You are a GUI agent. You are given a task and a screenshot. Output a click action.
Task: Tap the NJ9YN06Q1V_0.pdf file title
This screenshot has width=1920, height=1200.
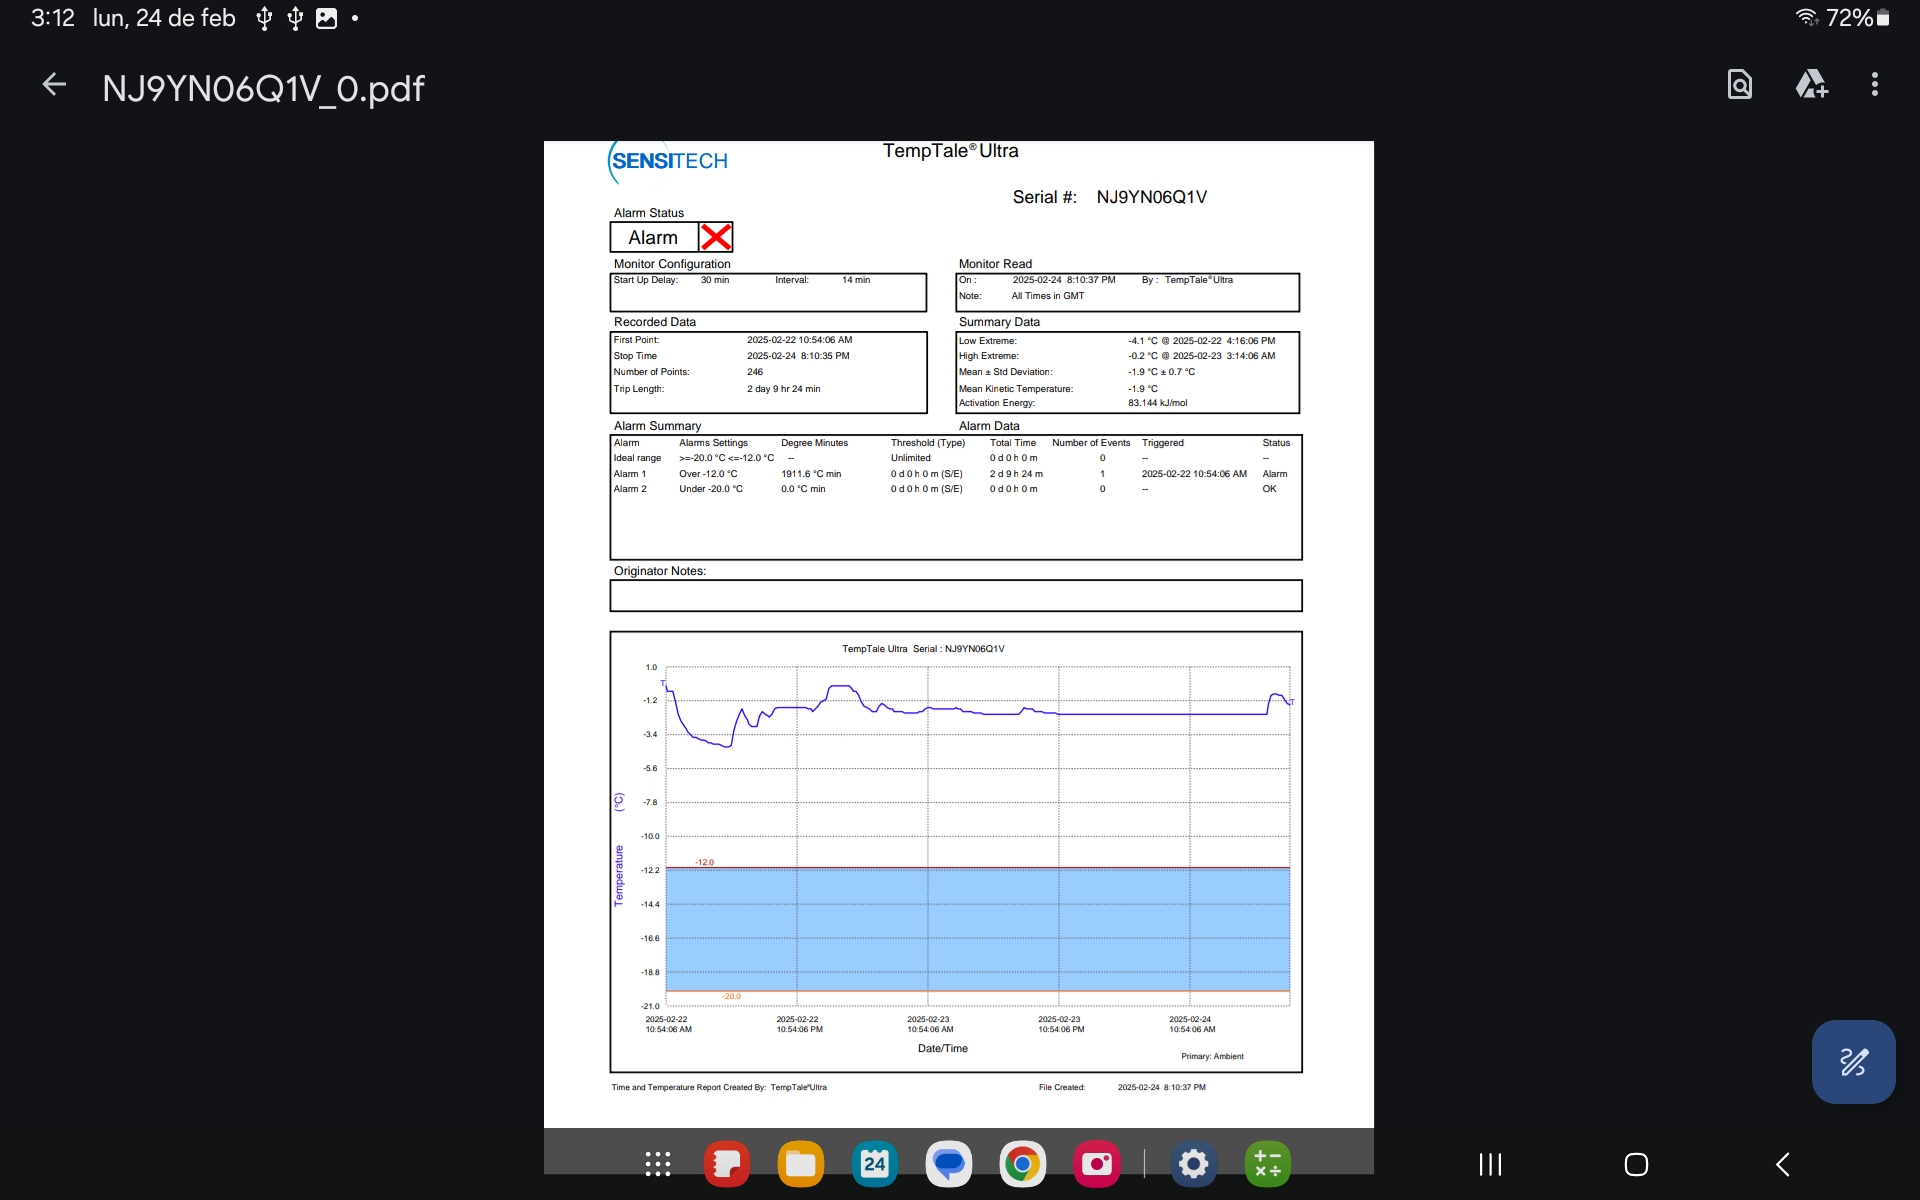coord(263,88)
